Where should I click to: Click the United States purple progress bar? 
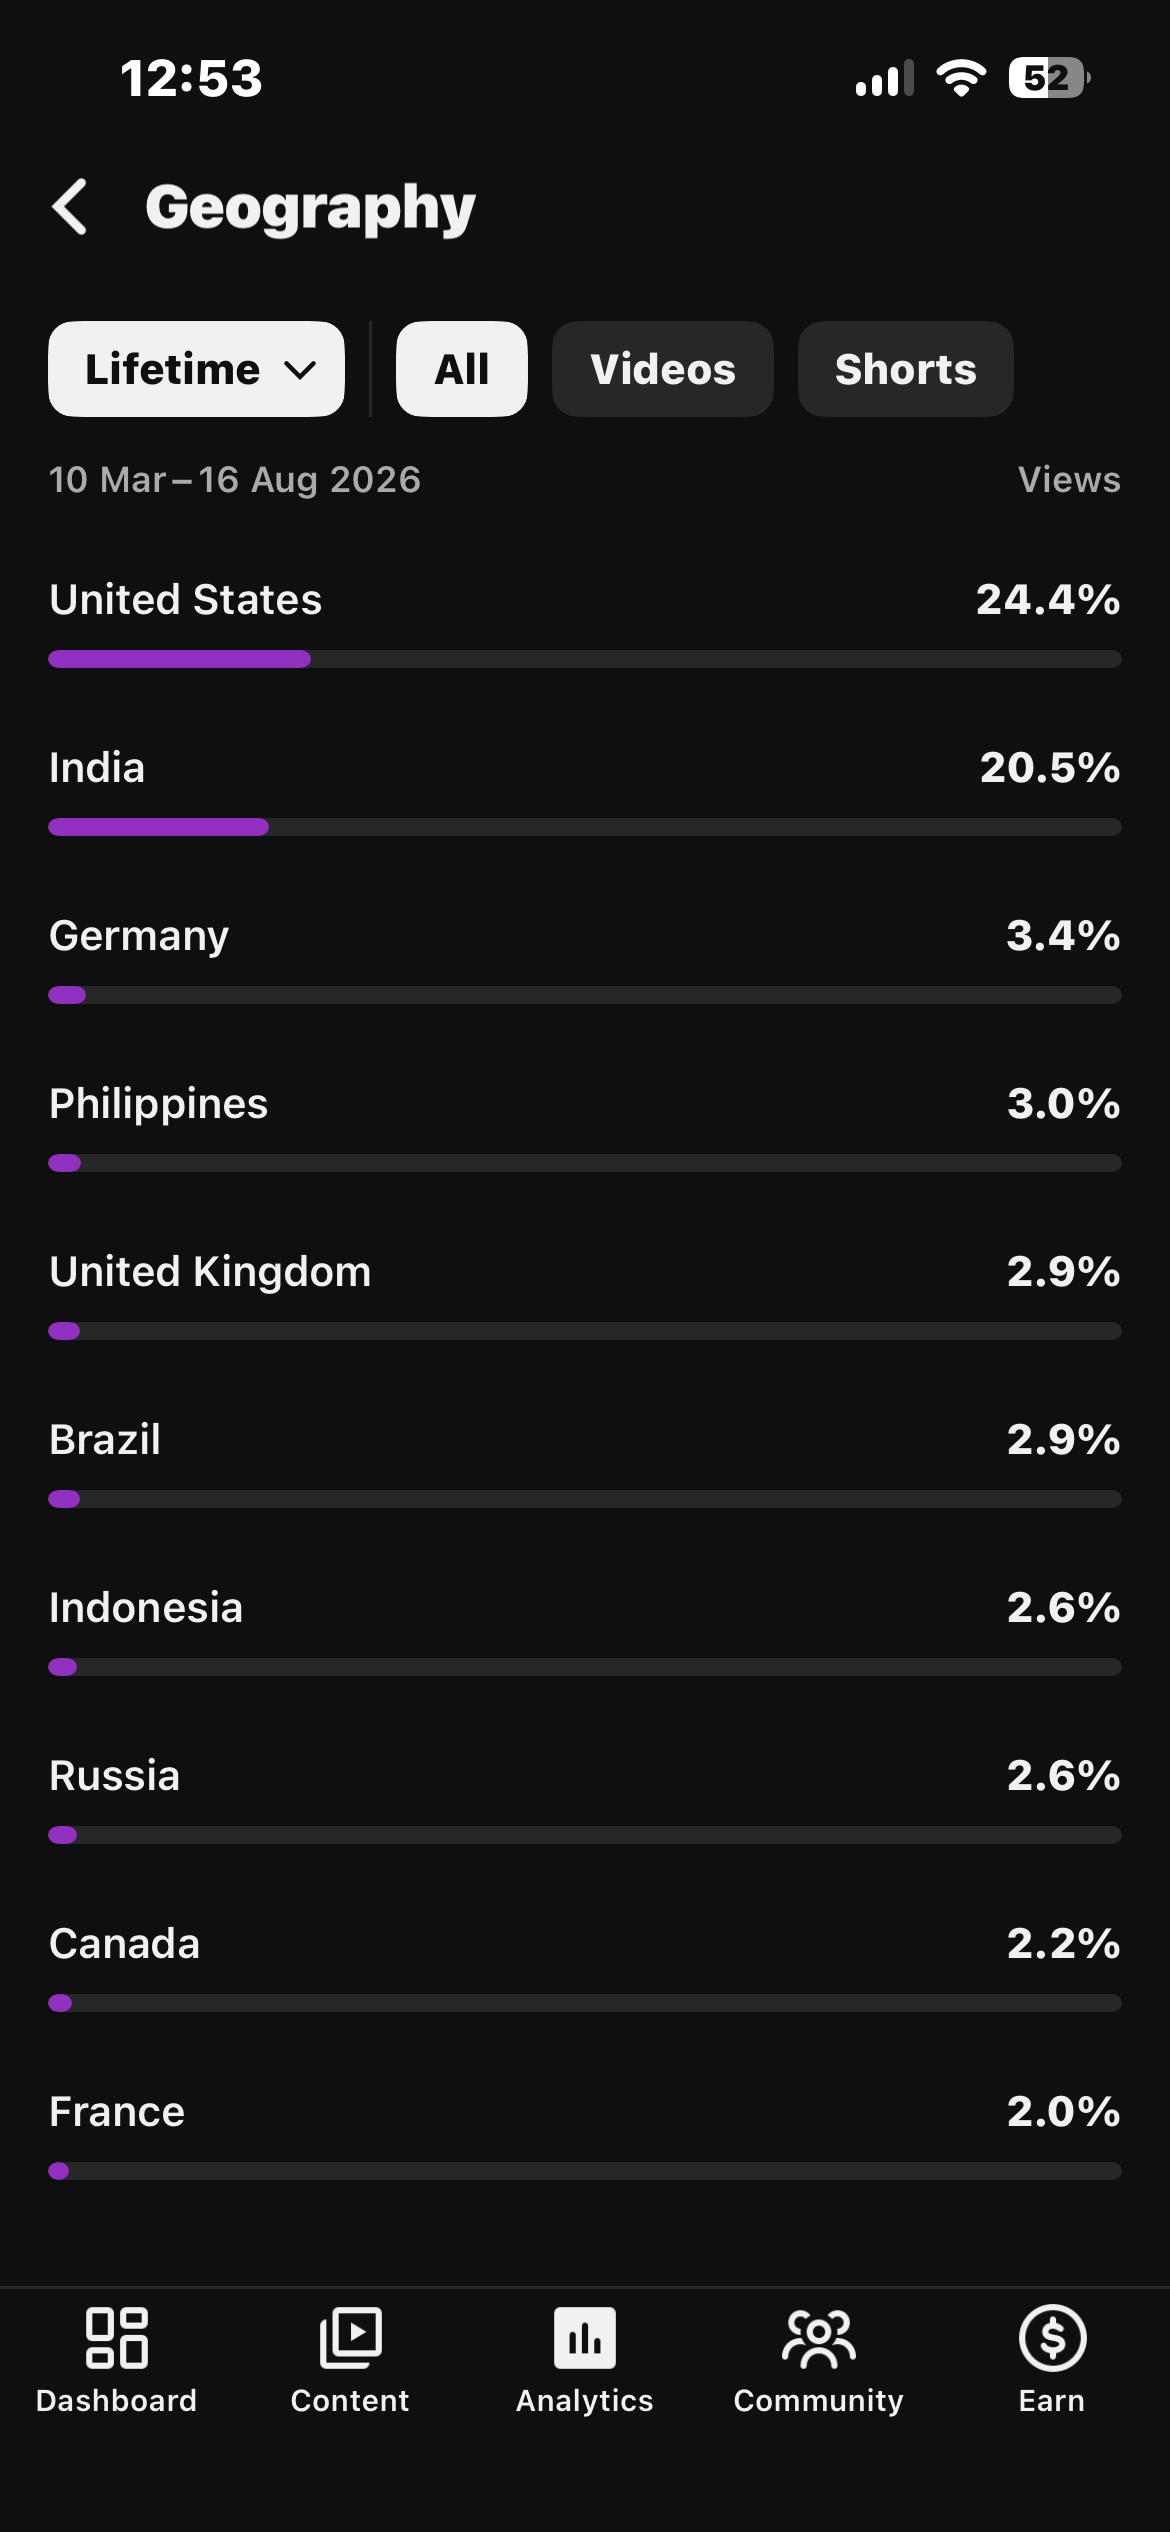[180, 659]
